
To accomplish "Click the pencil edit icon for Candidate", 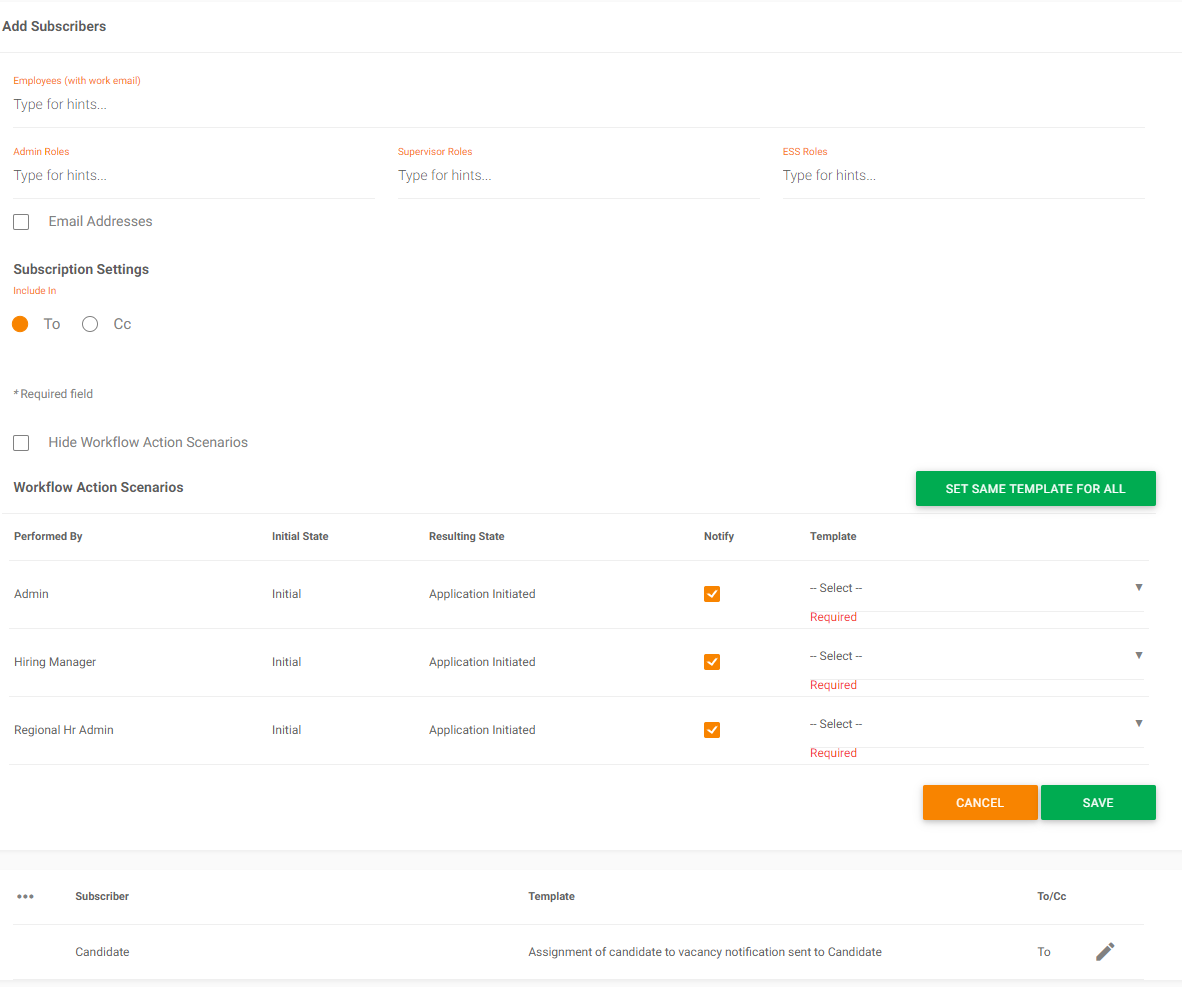I will [1104, 952].
